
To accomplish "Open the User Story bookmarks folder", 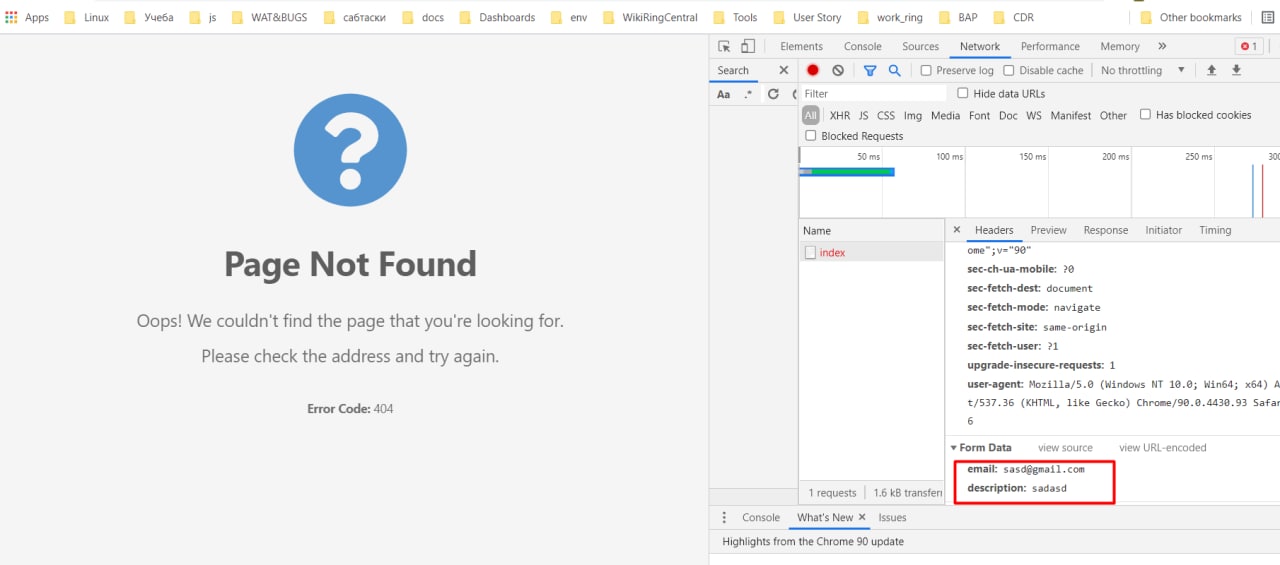I will tap(807, 17).
